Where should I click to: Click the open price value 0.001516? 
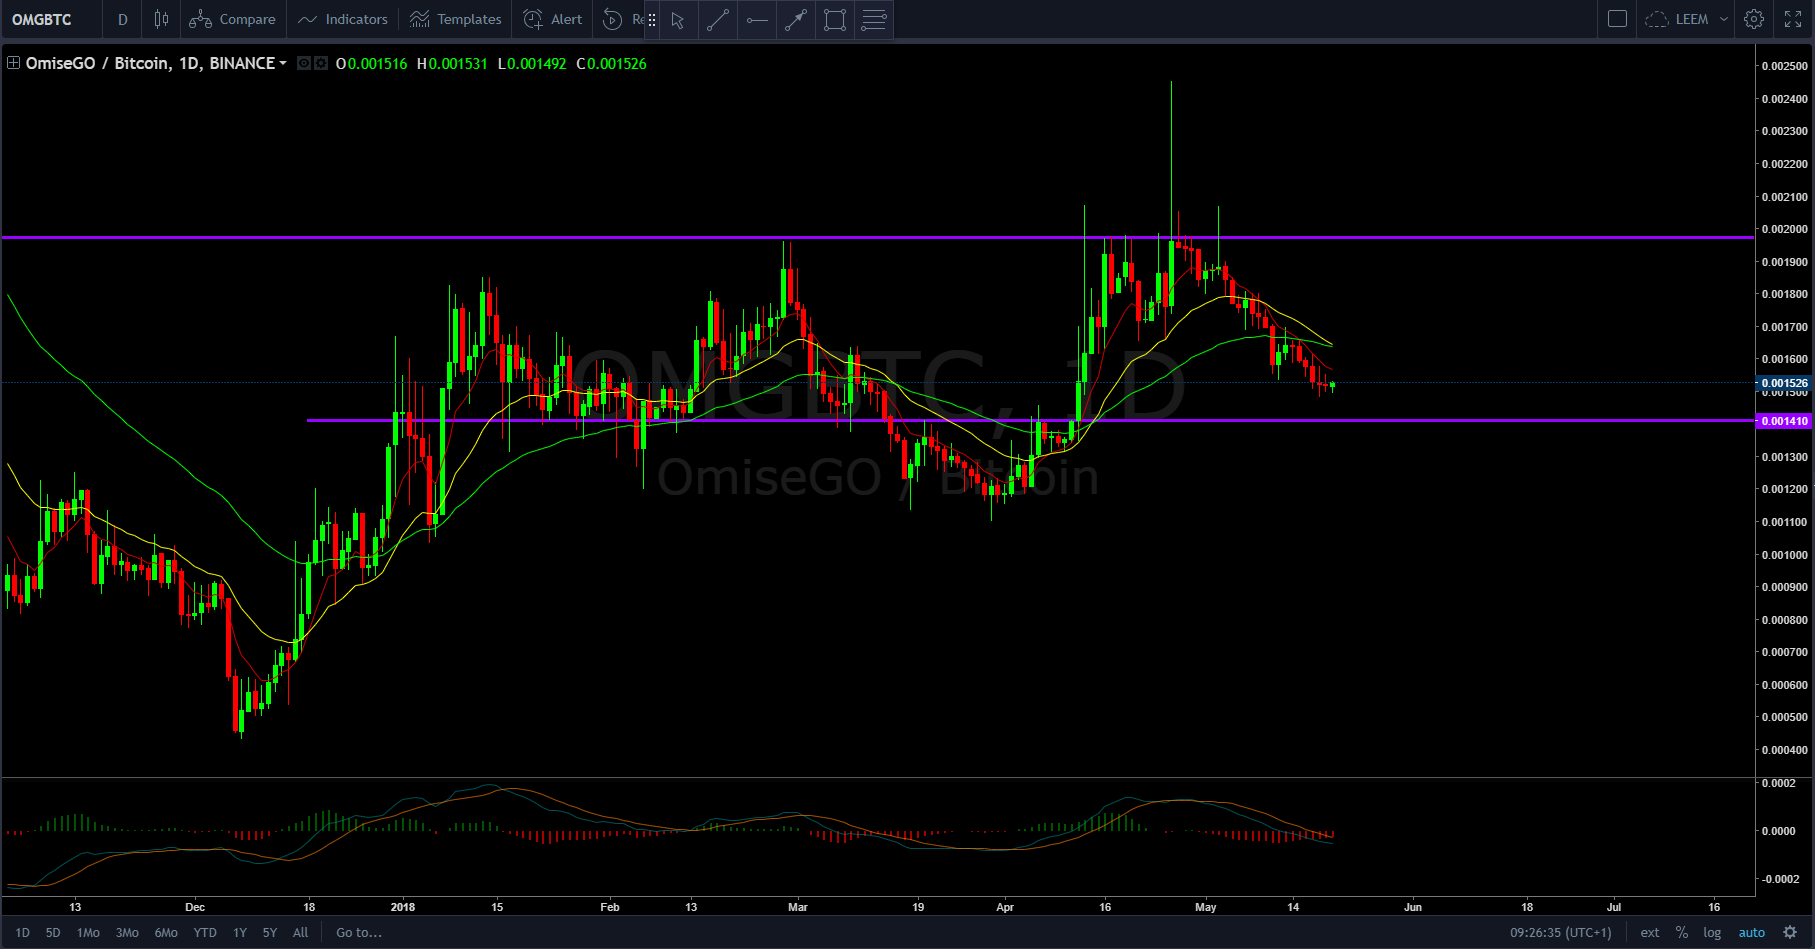coord(377,63)
